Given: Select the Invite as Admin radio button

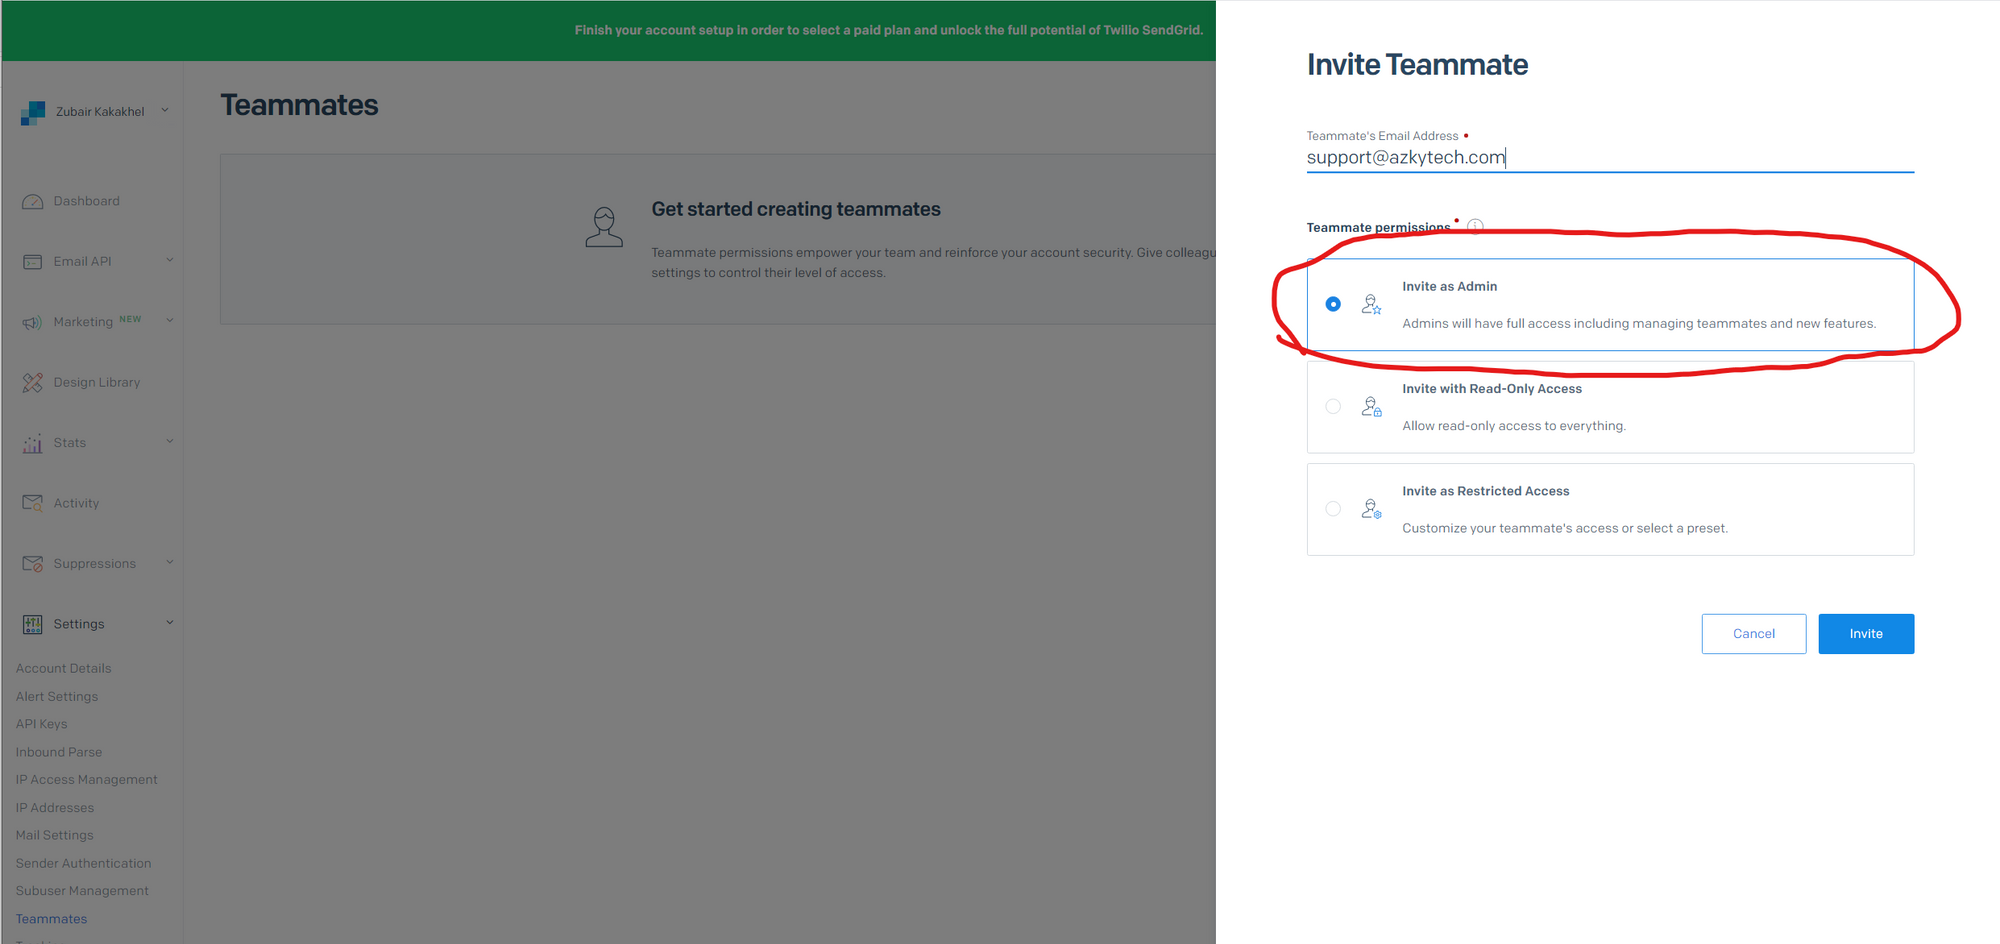Looking at the screenshot, I should point(1333,304).
